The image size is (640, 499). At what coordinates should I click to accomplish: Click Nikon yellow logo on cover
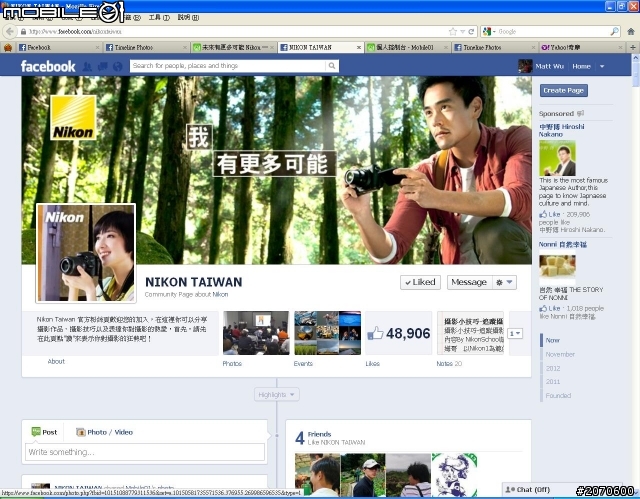click(x=73, y=118)
